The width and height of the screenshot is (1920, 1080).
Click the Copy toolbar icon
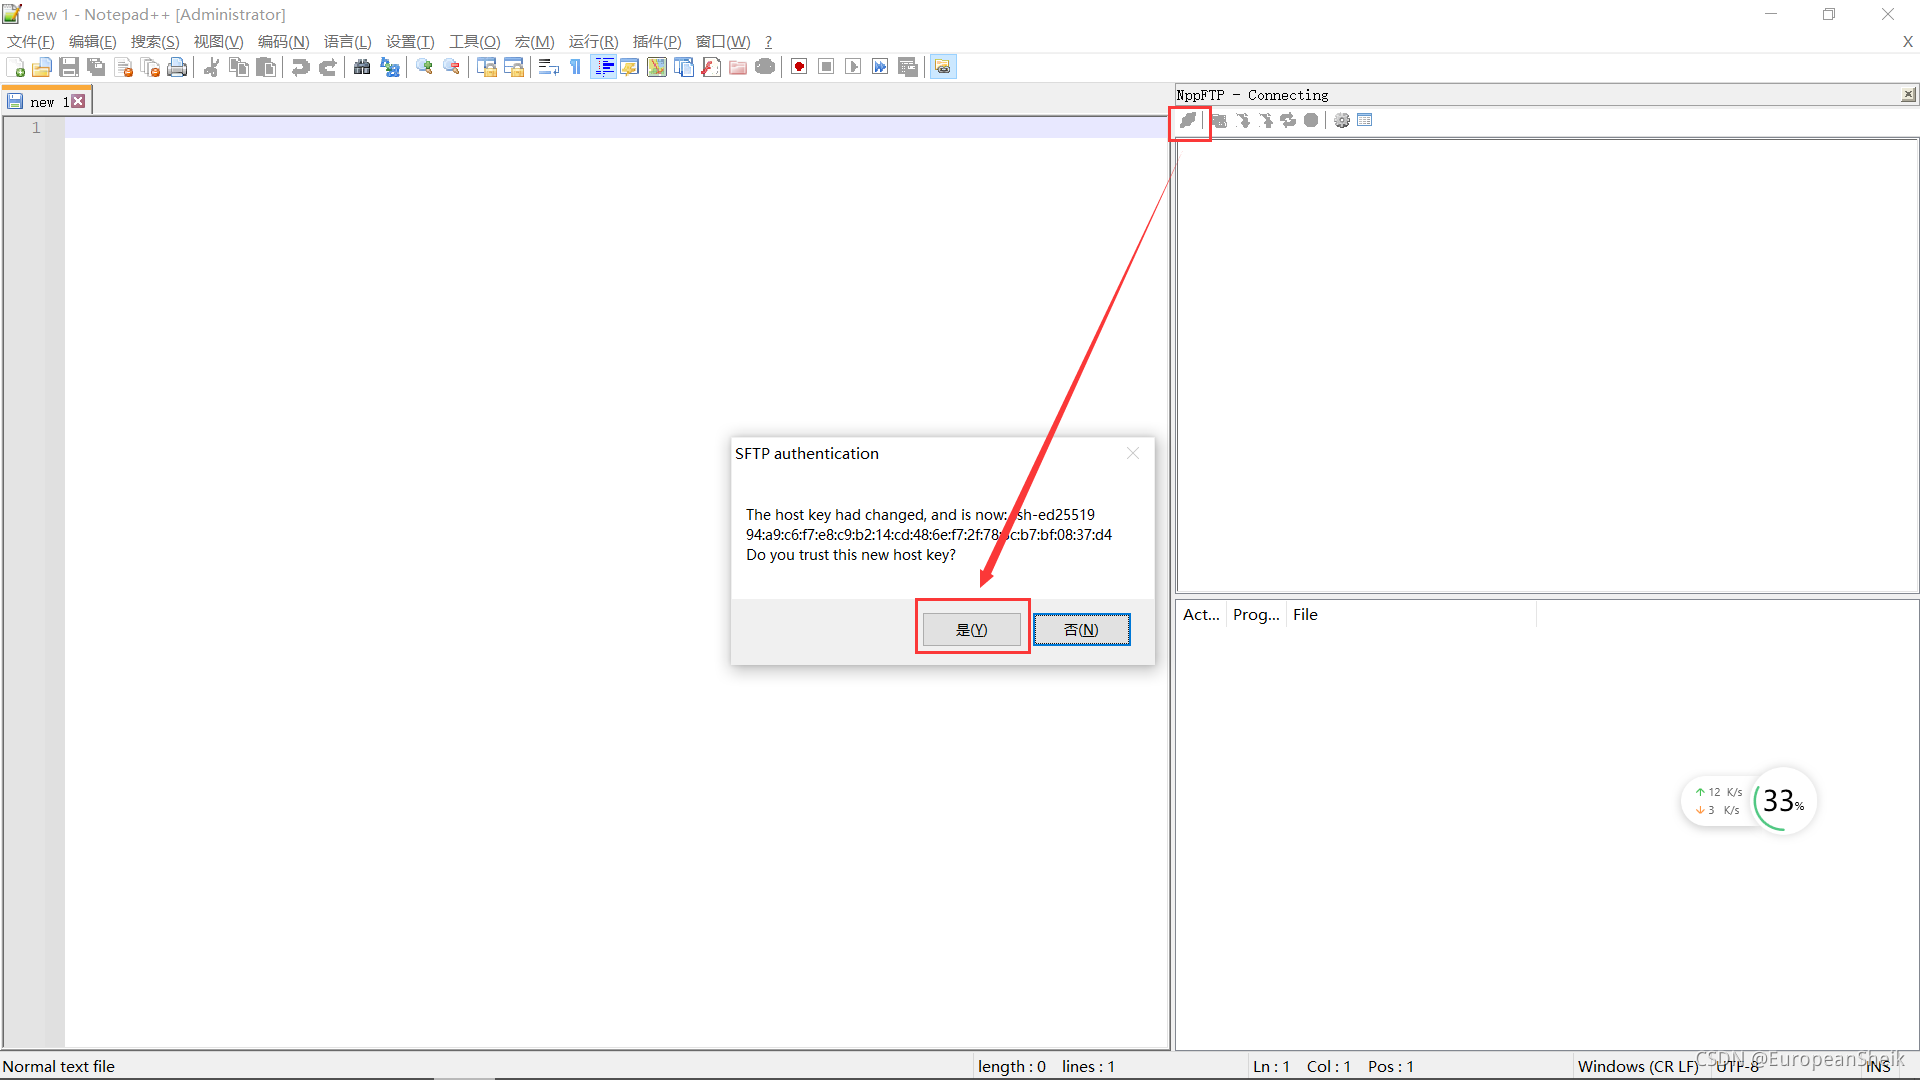[239, 67]
